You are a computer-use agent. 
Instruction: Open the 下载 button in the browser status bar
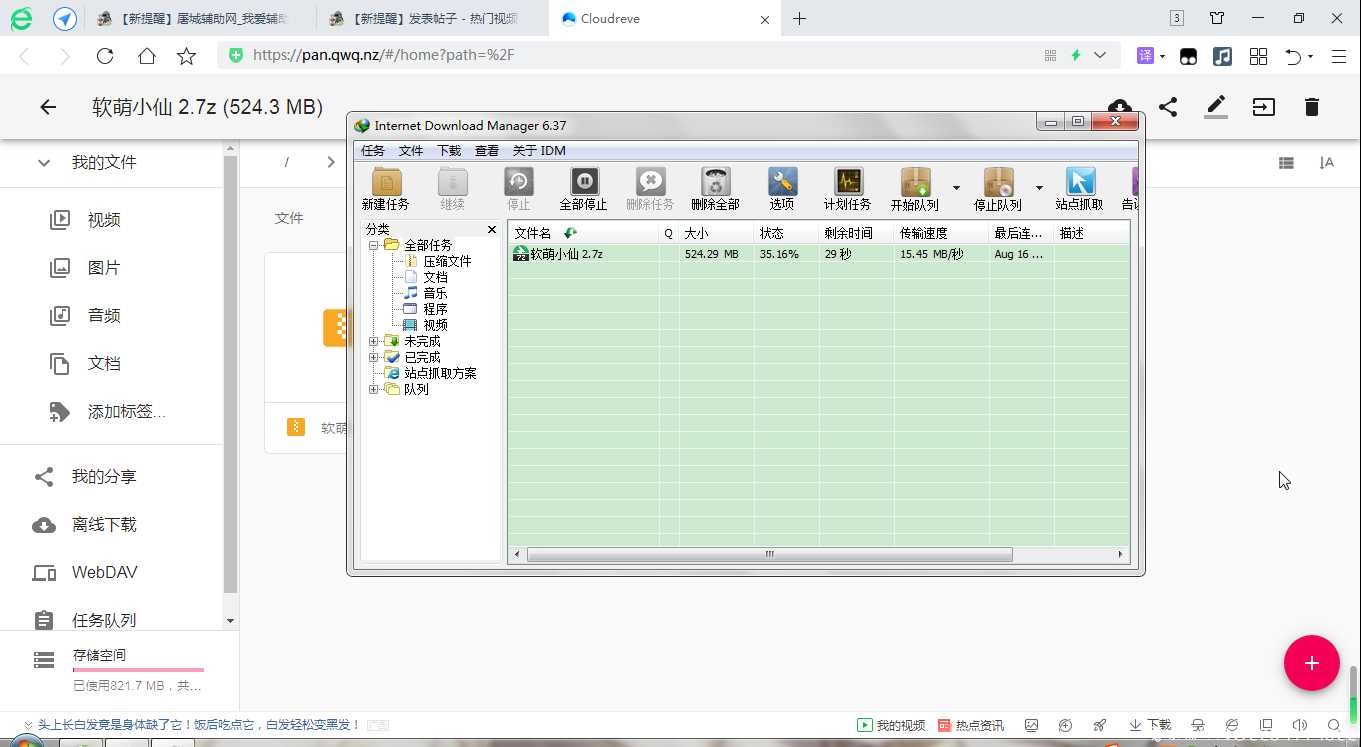pos(1150,725)
